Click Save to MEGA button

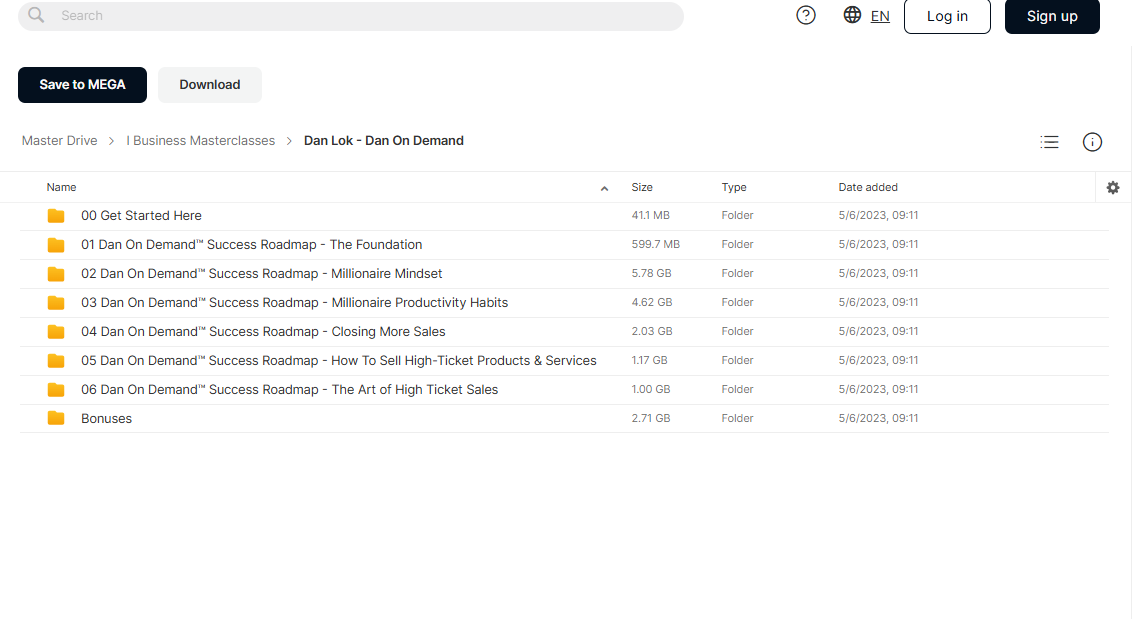pyautogui.click(x=82, y=85)
